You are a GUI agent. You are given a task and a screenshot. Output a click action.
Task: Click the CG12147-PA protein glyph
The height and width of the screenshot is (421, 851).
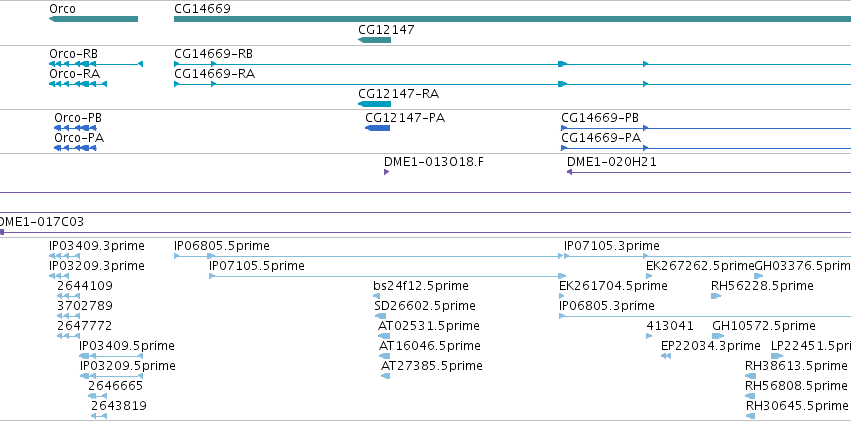378,128
